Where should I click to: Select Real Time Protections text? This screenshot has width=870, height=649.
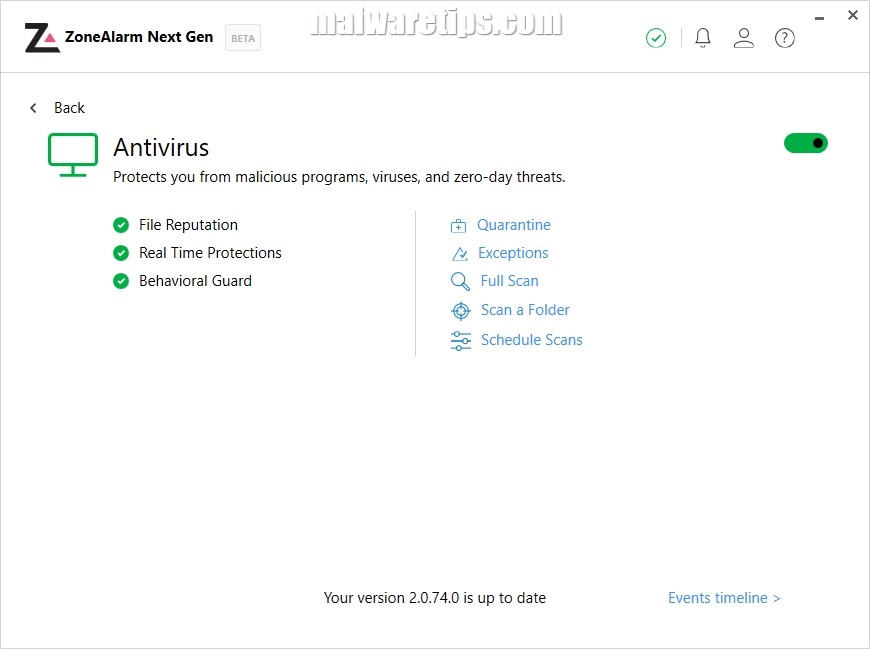pyautogui.click(x=210, y=253)
